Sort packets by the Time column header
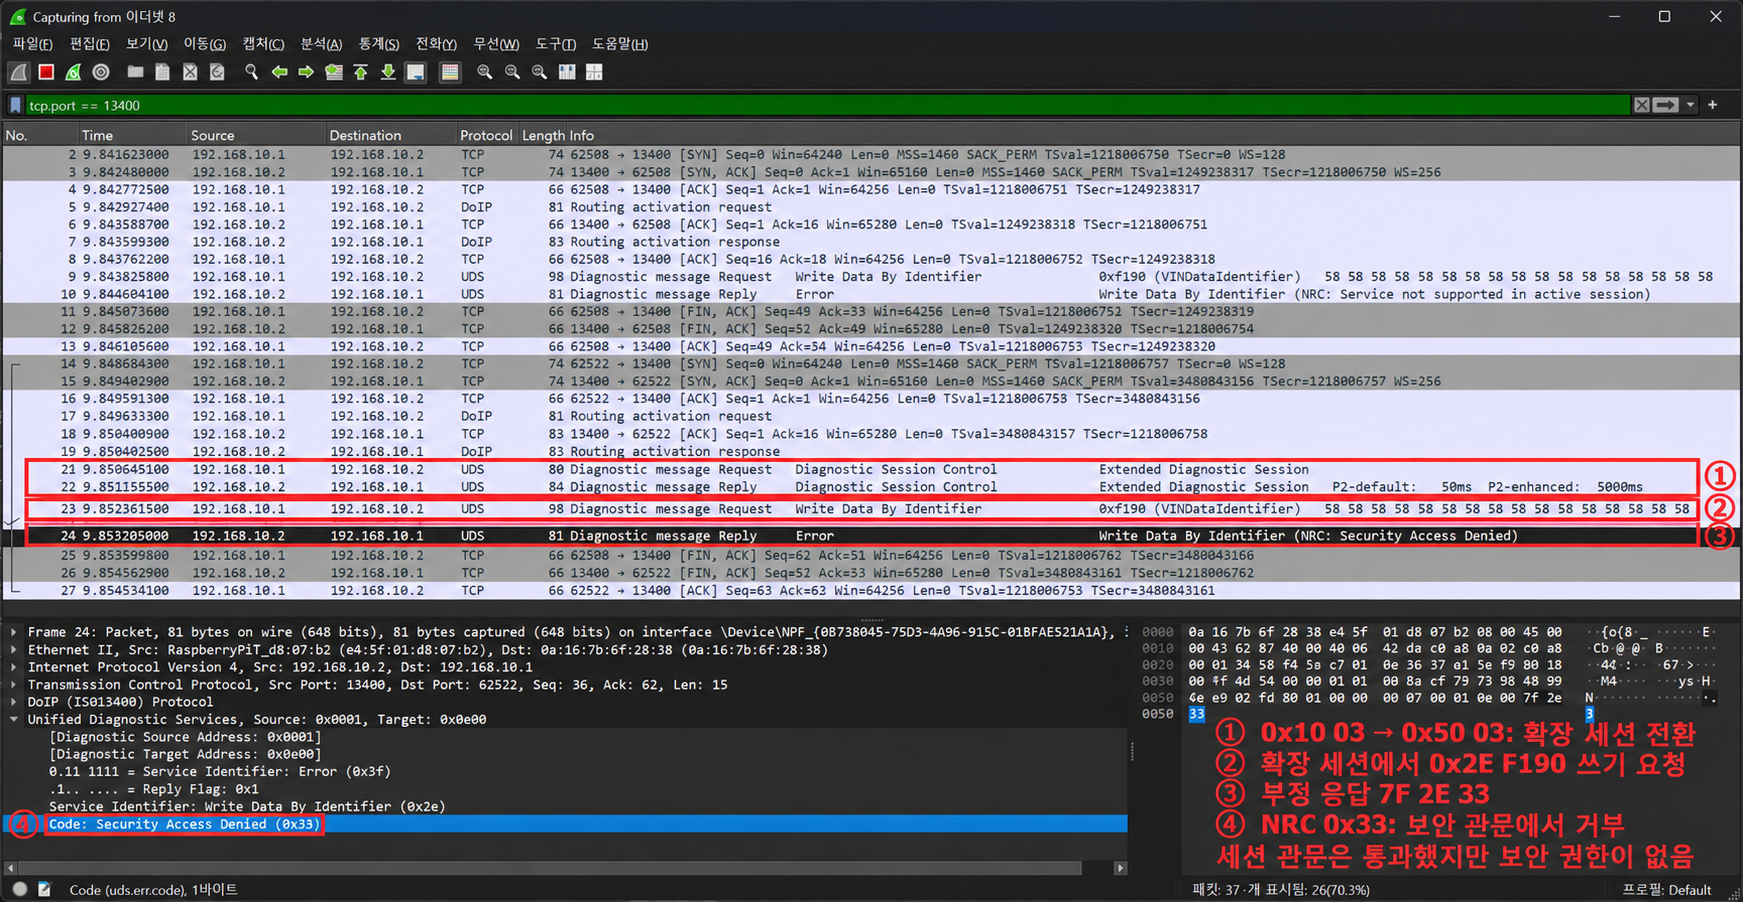This screenshot has width=1743, height=902. (x=133, y=135)
